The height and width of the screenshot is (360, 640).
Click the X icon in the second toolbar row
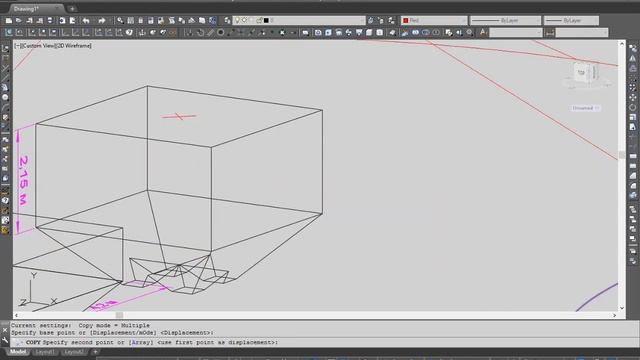[282, 33]
